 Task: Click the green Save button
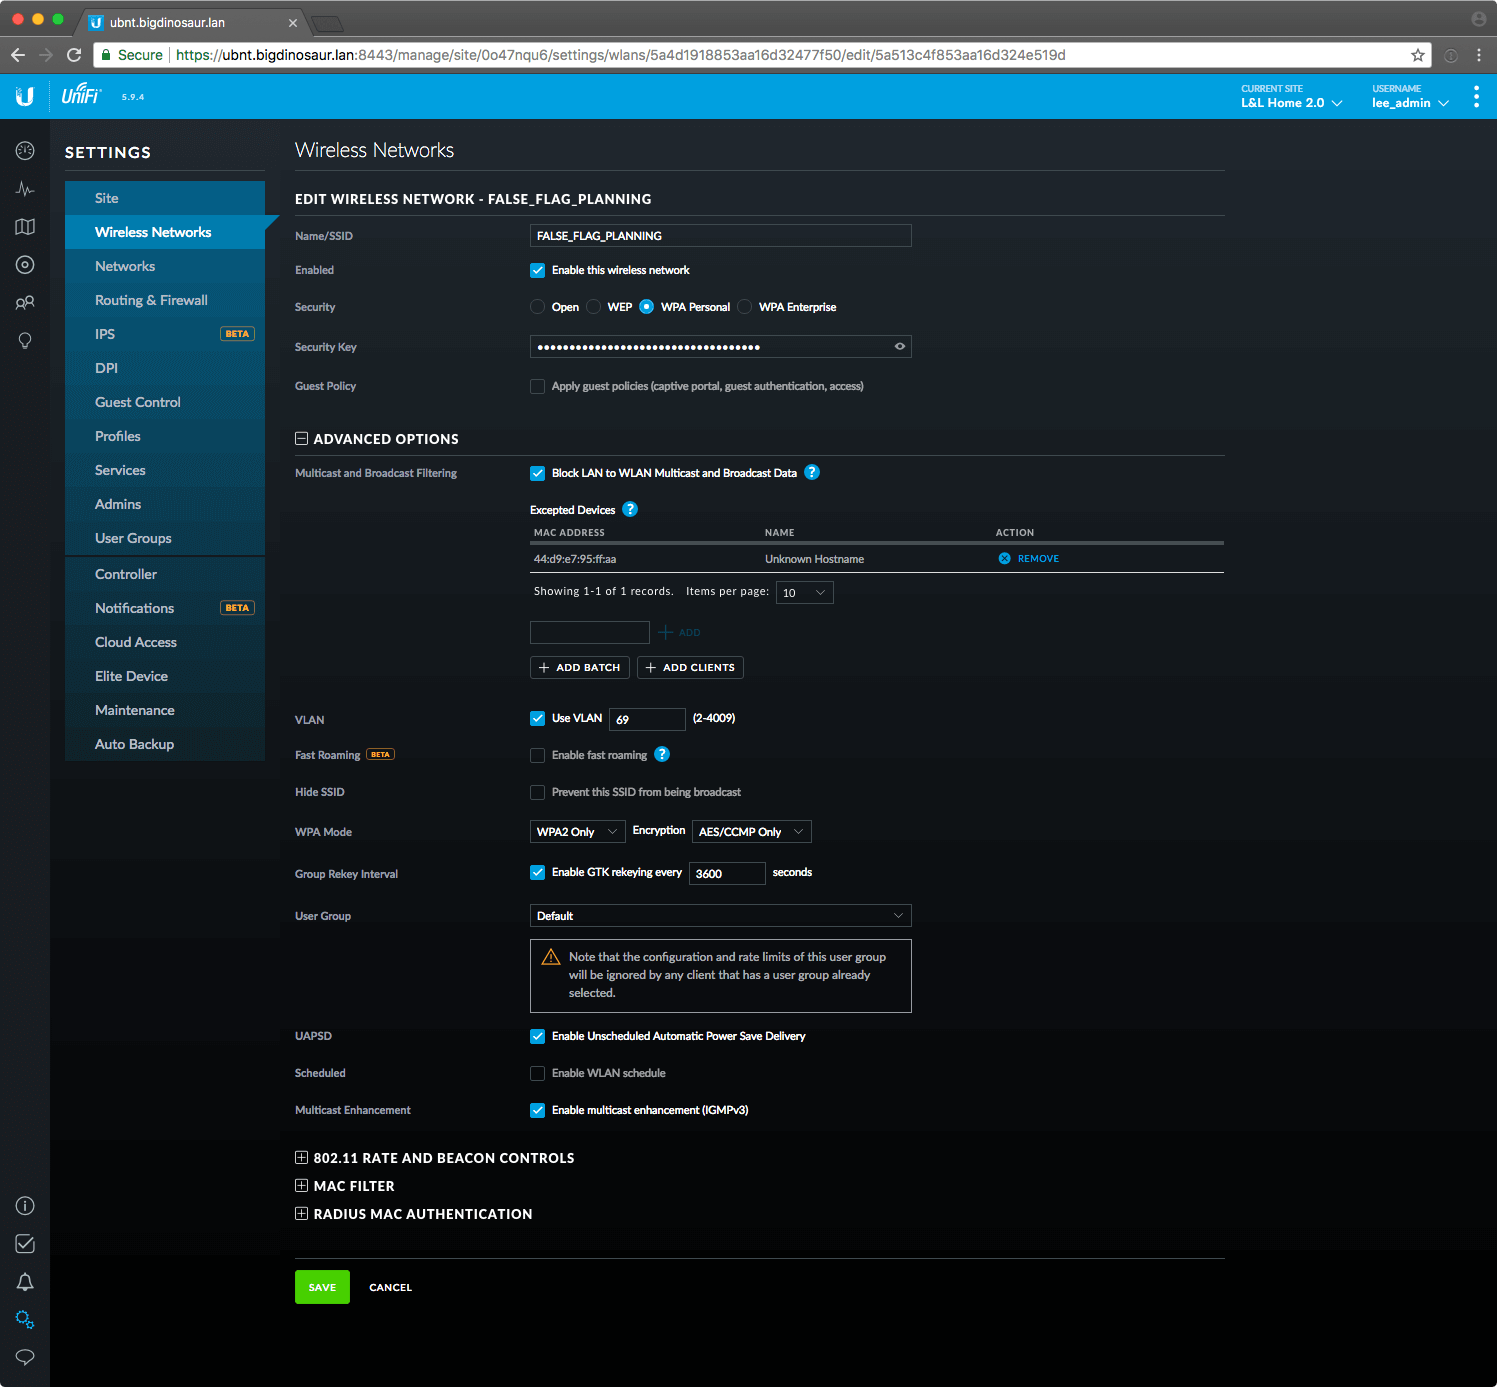[x=322, y=1287]
